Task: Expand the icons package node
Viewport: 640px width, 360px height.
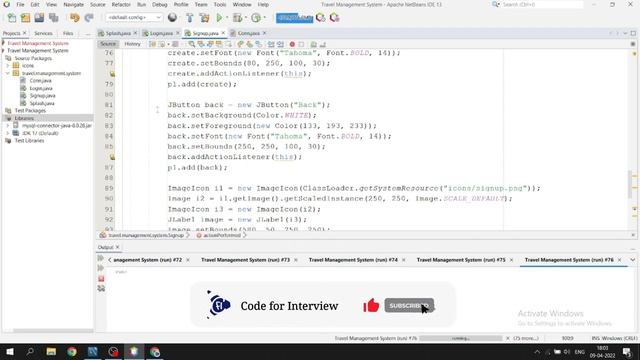Action: (x=7, y=66)
